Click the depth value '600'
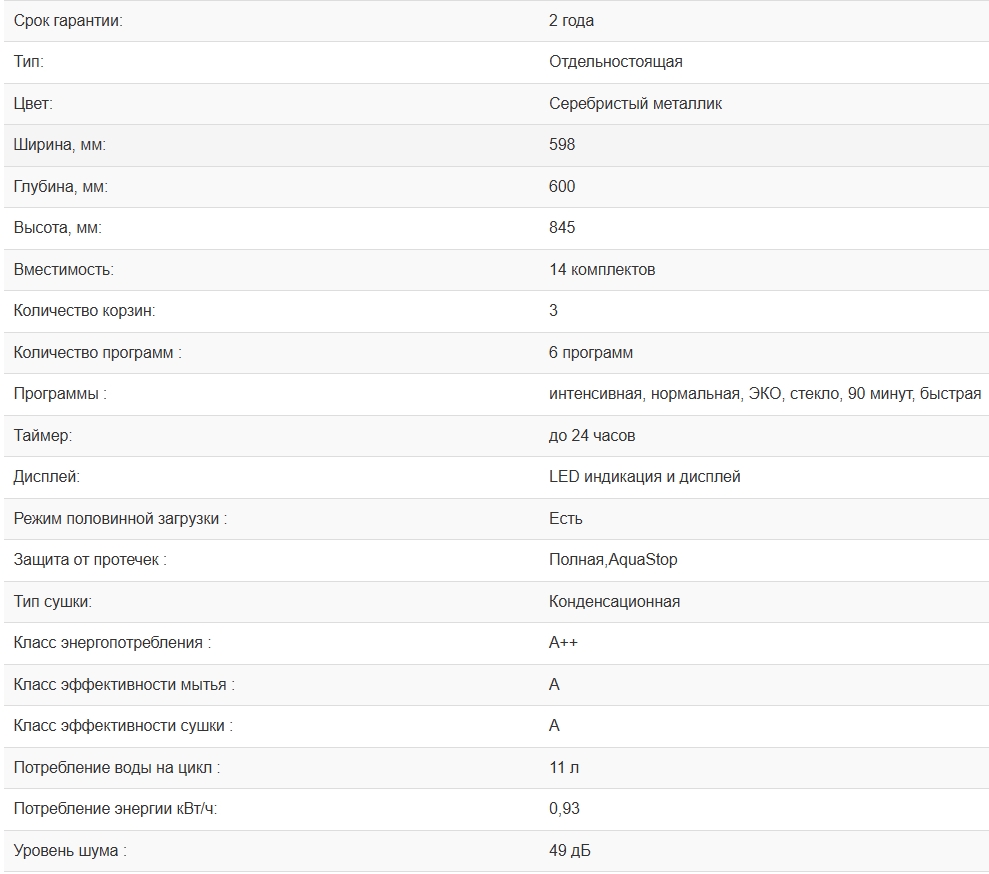 562,186
